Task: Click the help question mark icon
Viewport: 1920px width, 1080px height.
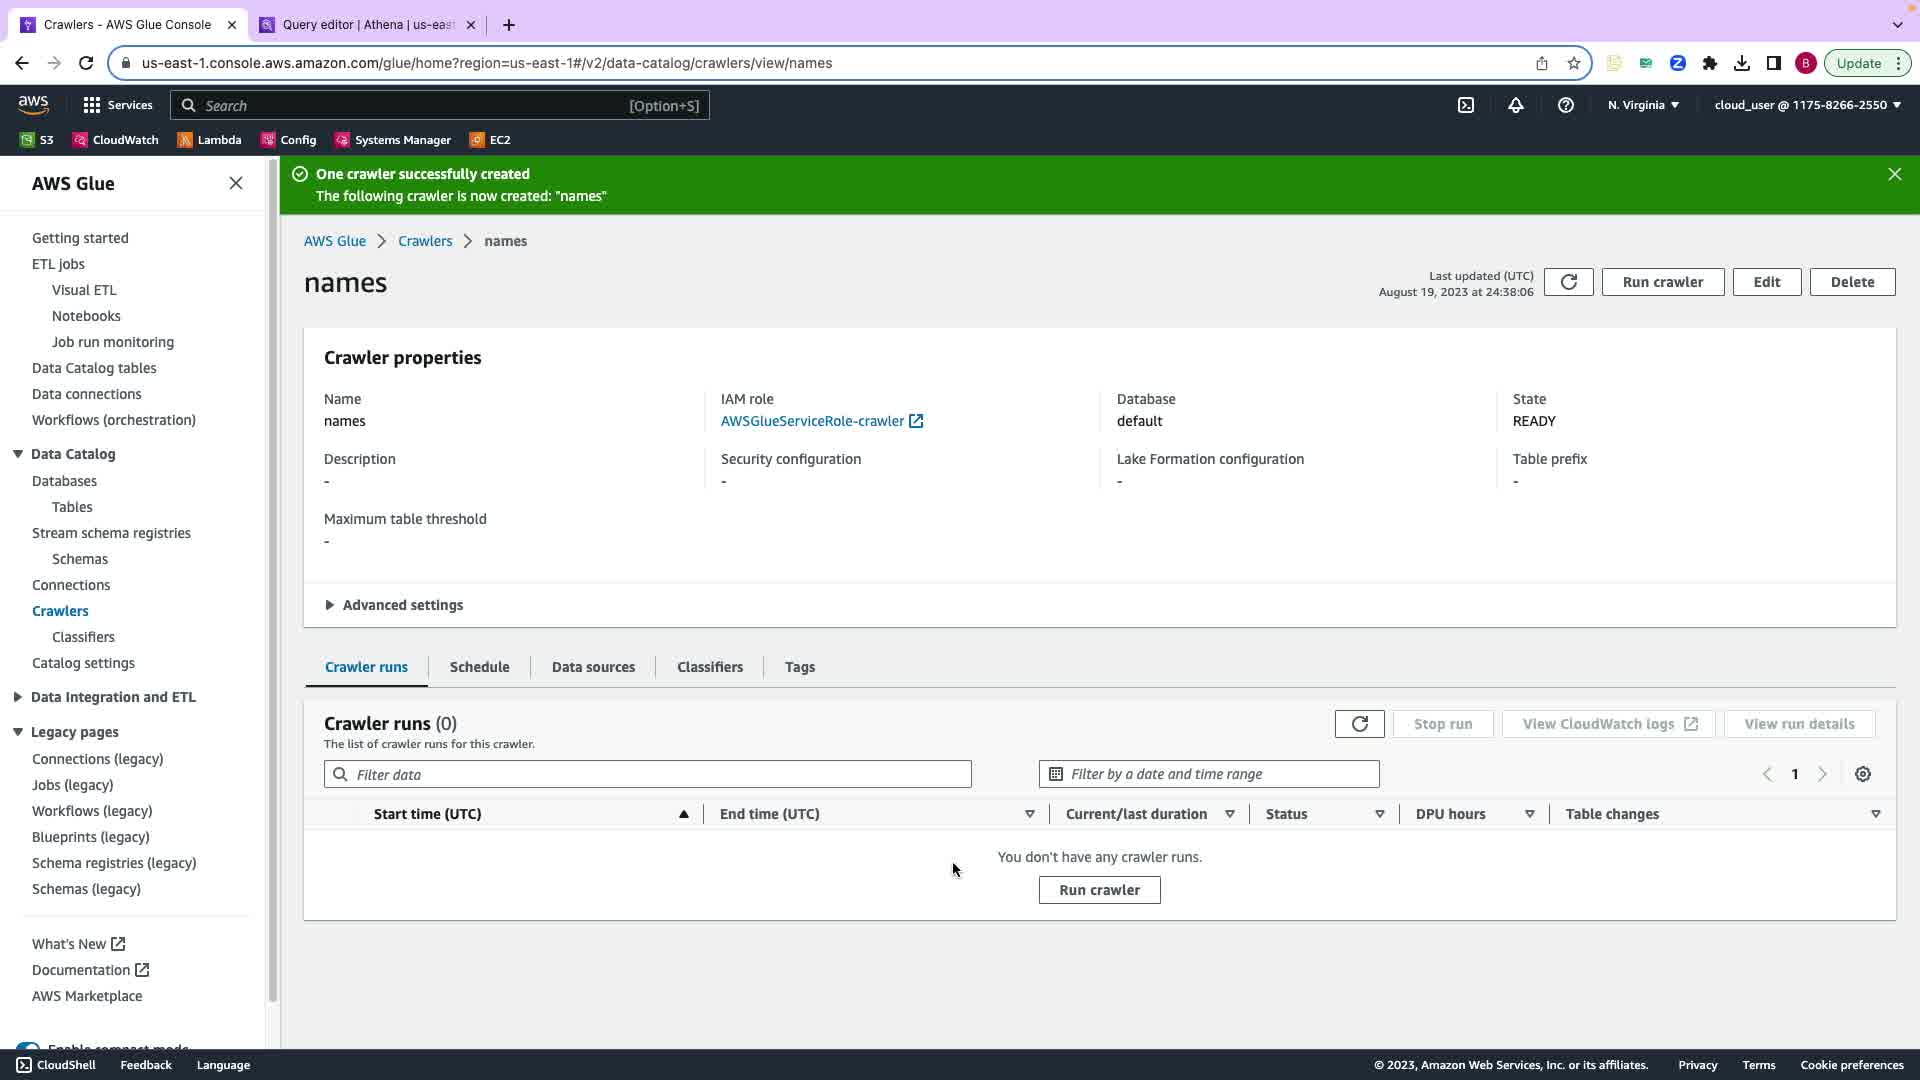Action: click(x=1566, y=105)
